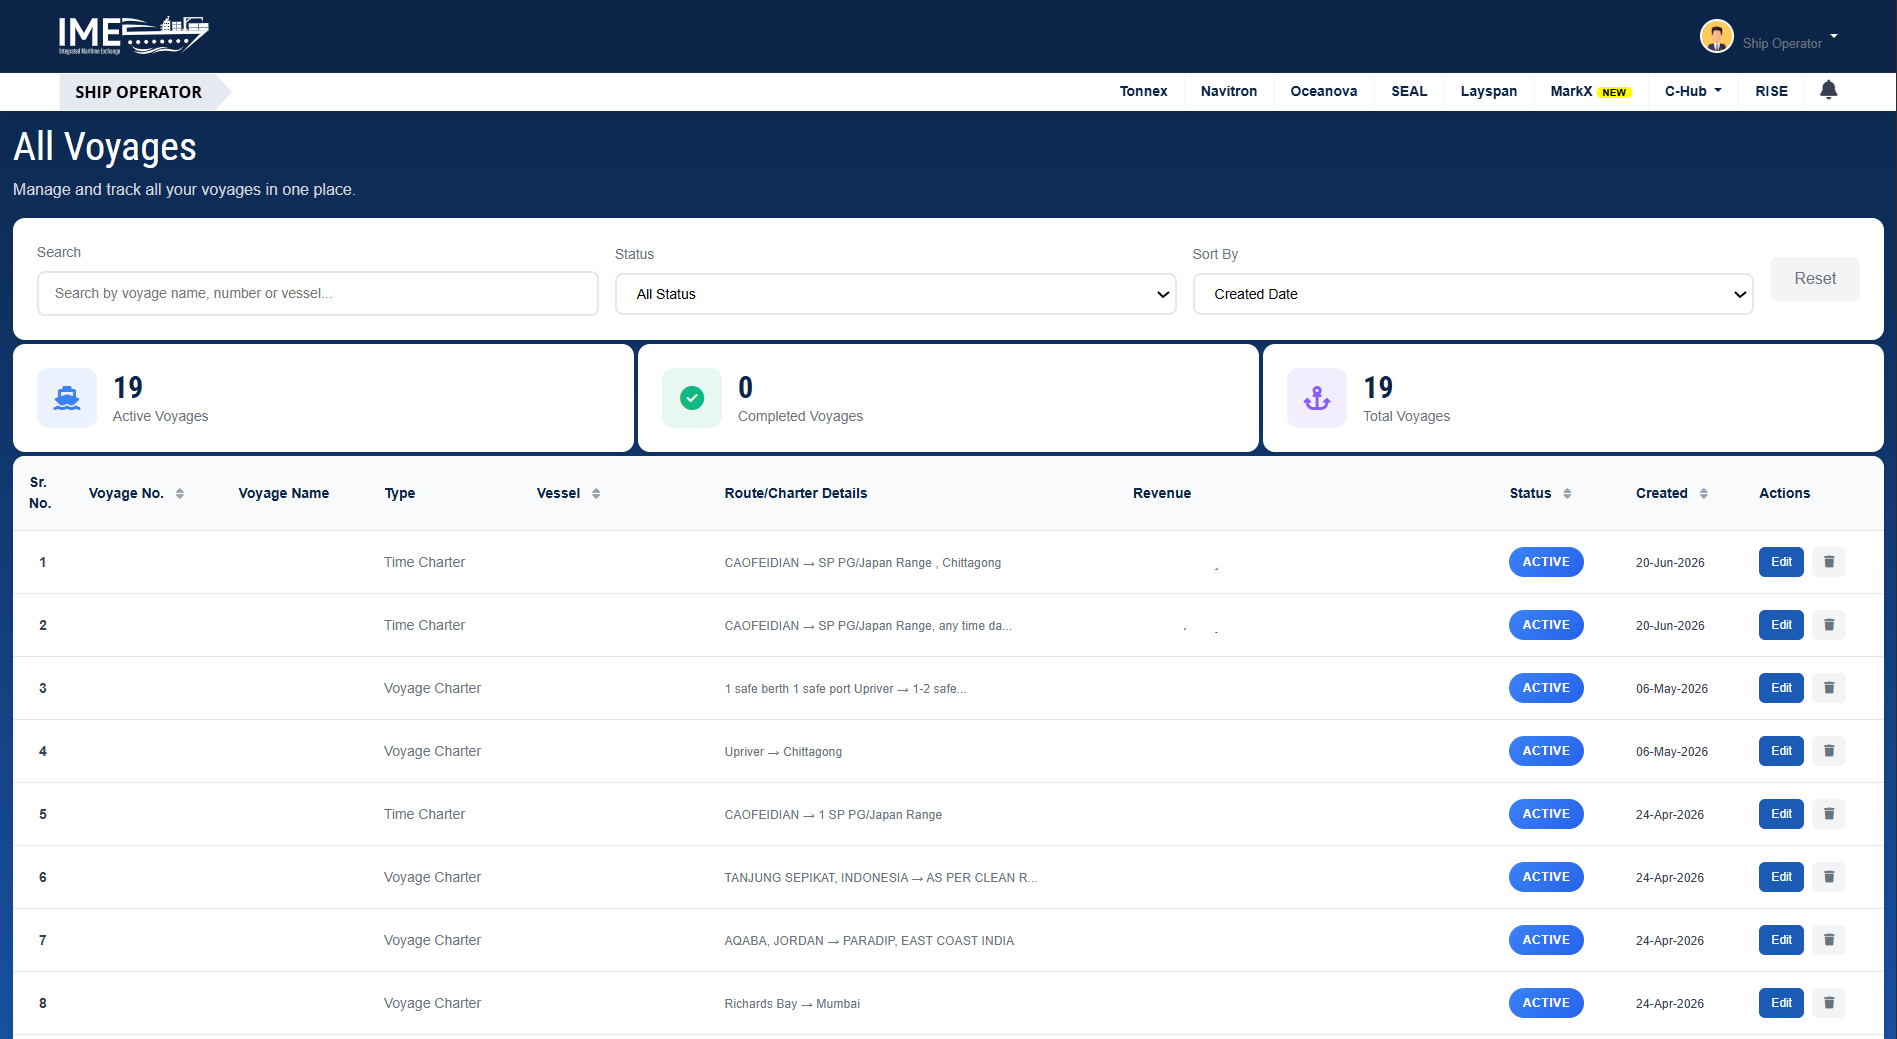Delete voyage row 2 with trash icon
Image resolution: width=1897 pixels, height=1039 pixels.
click(x=1829, y=625)
